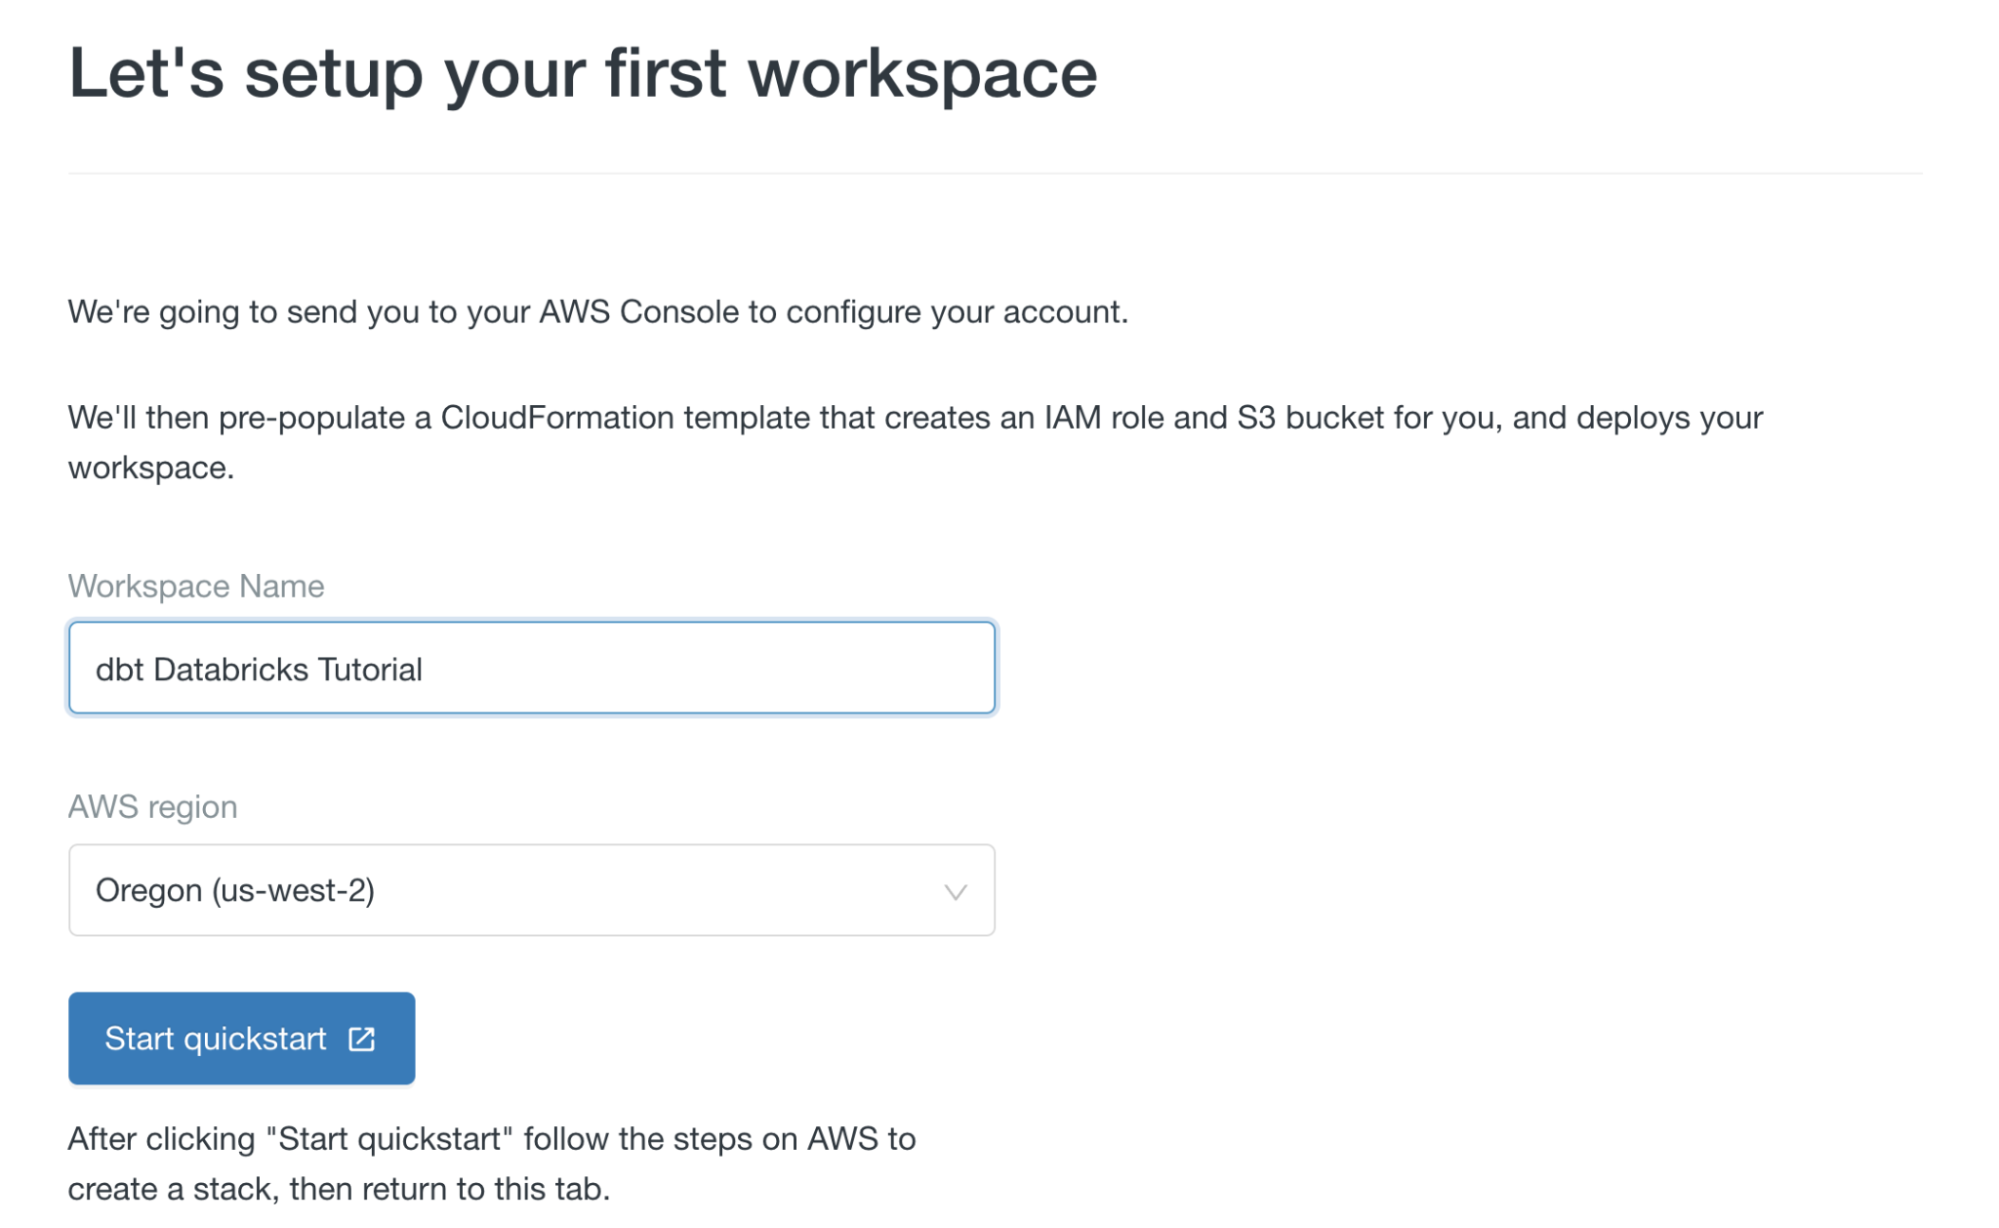Image resolution: width=1999 pixels, height=1228 pixels.
Task: Expand the AWS region chevron arrow
Action: [955, 892]
